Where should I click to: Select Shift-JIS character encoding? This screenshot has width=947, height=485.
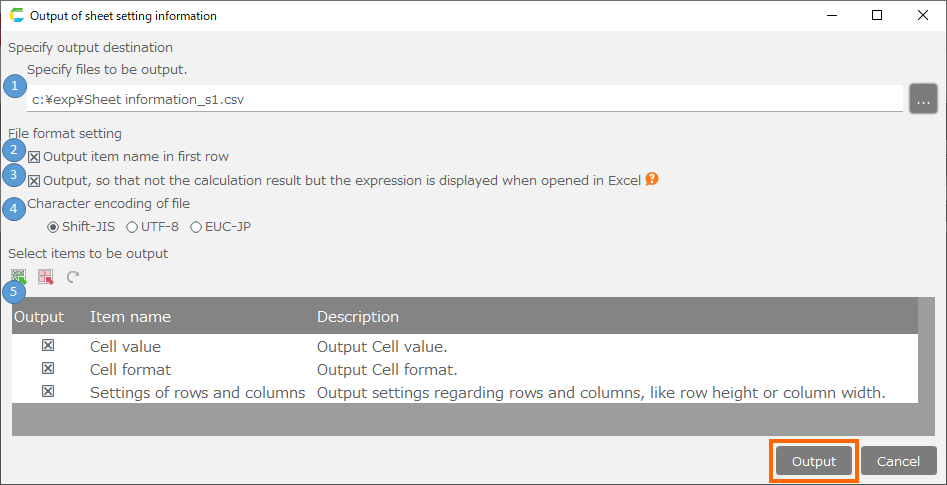(54, 227)
